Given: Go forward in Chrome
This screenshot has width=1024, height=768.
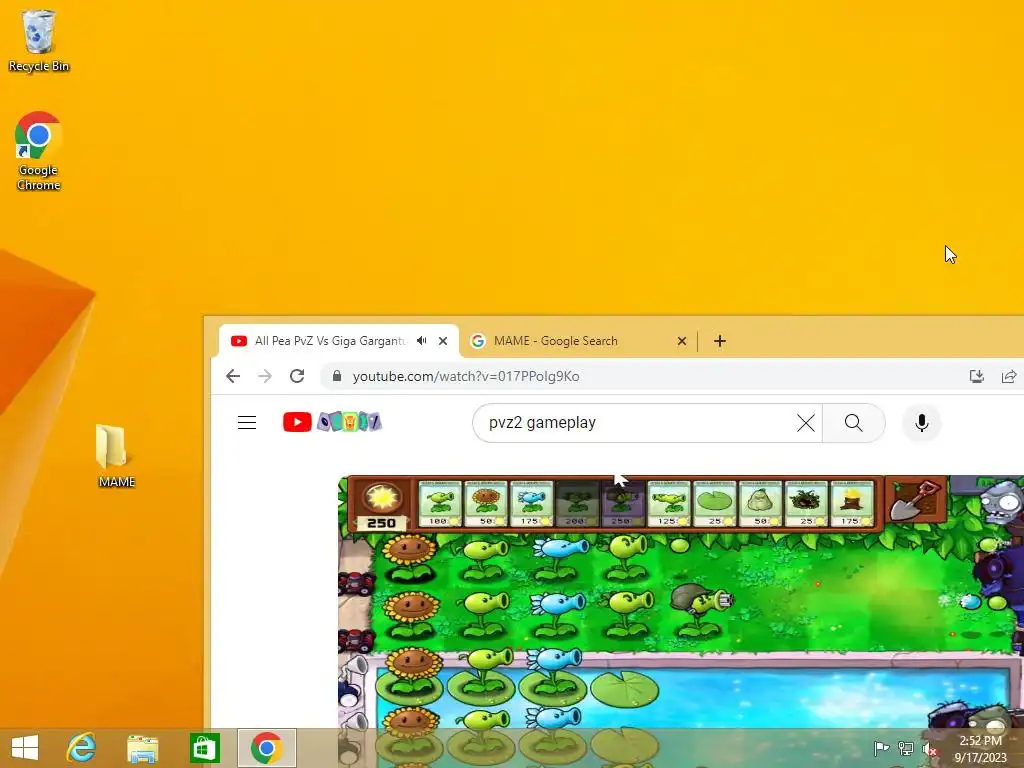Looking at the screenshot, I should click(264, 376).
